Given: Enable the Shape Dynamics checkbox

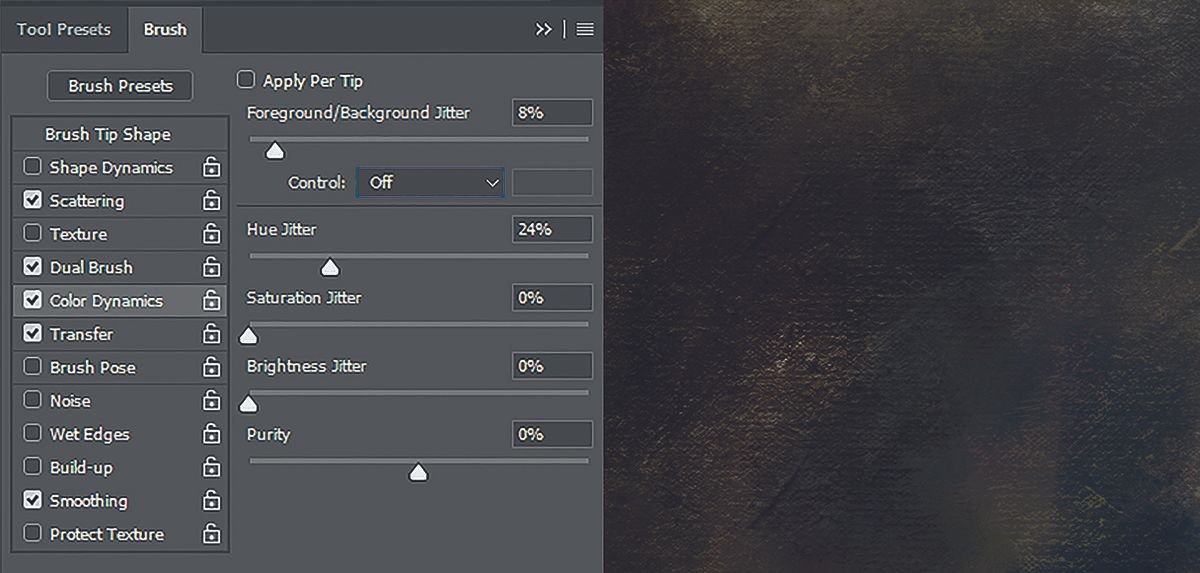Looking at the screenshot, I should click(33, 168).
